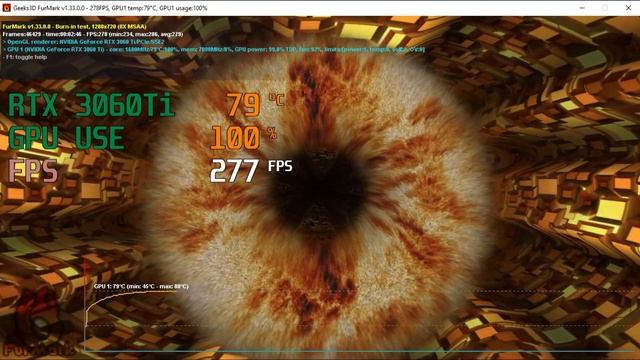The width and height of the screenshot is (640, 360).
Task: Click the 'F1: toggle help' text
Action: tap(25, 57)
